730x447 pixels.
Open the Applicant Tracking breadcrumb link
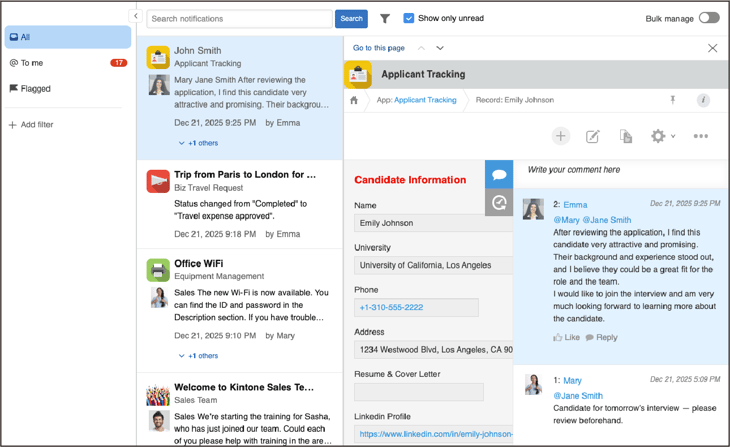coord(425,100)
